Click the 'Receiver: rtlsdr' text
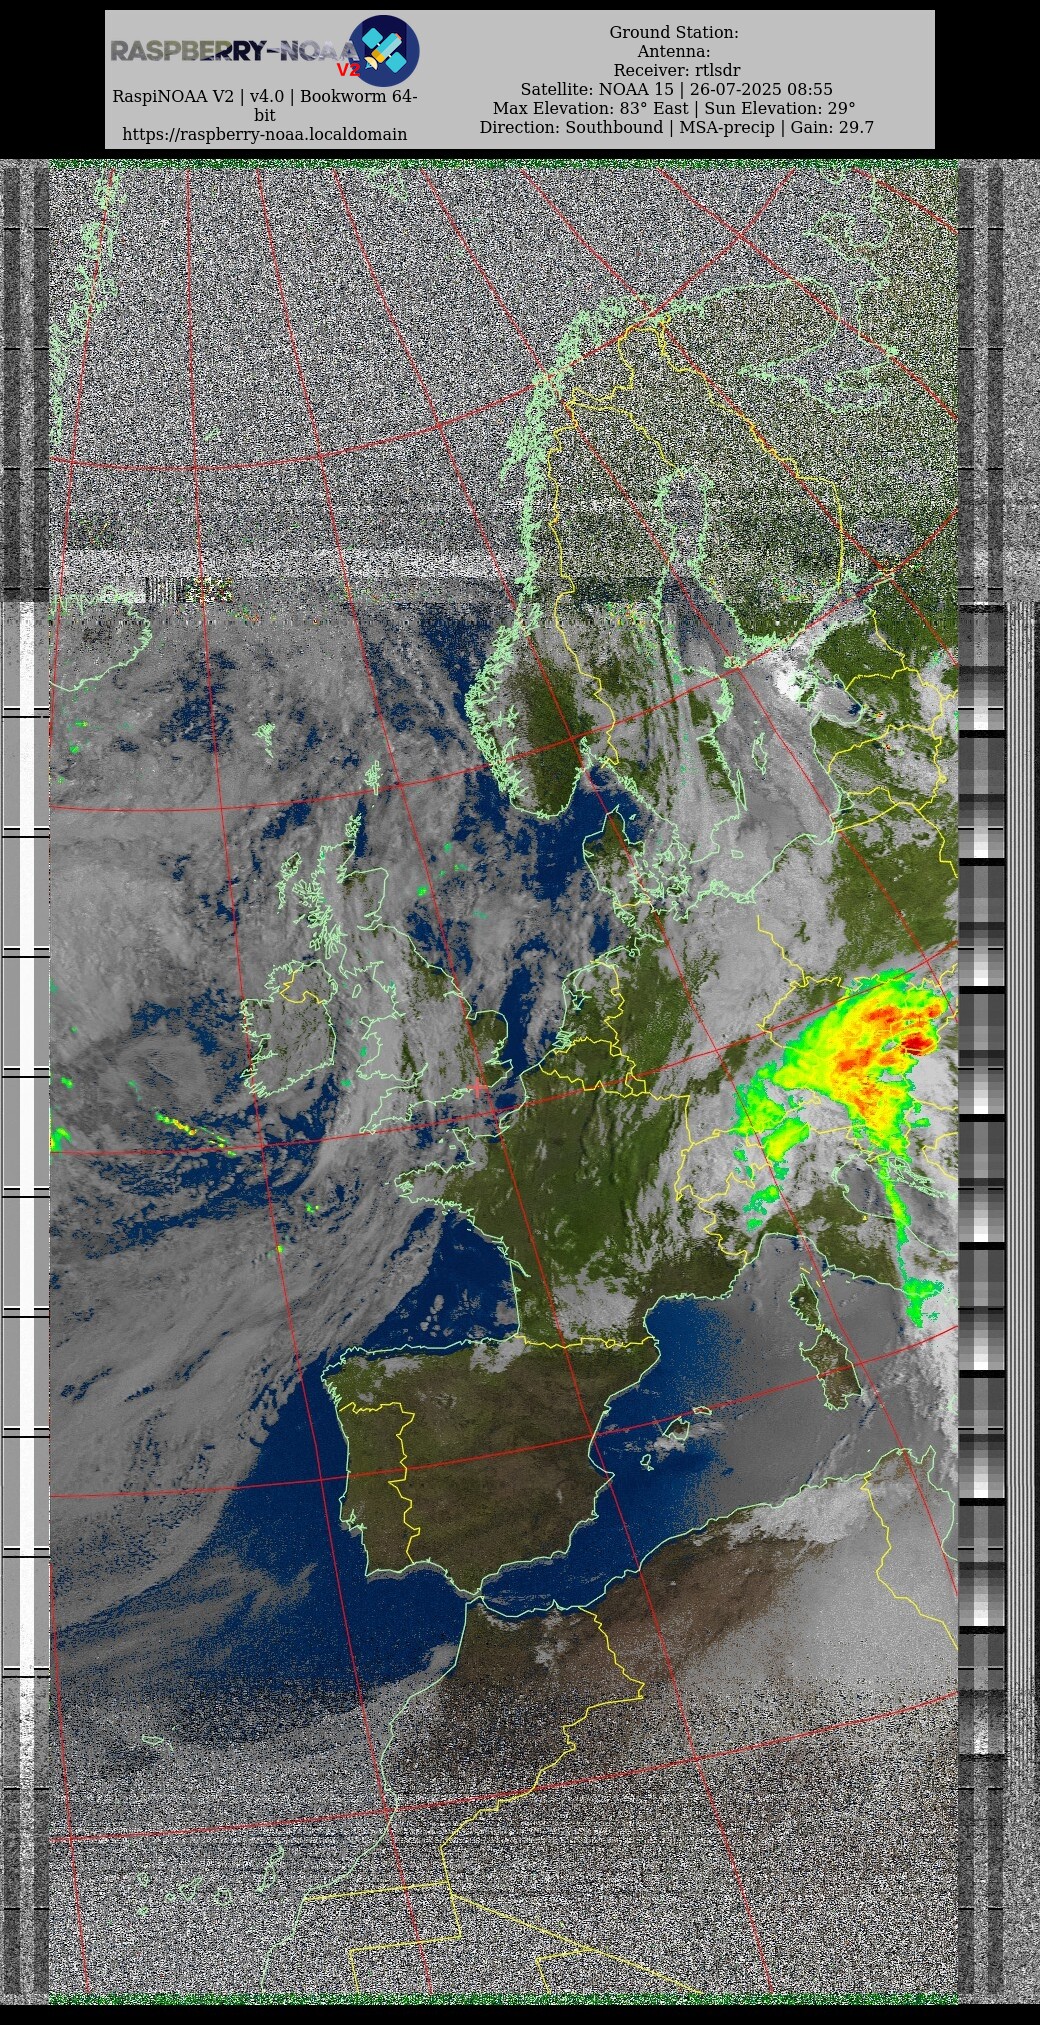Image resolution: width=1040 pixels, height=2025 pixels. tap(677, 71)
